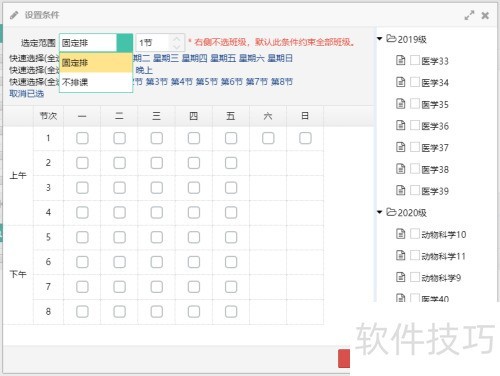Click the document icon beside 动物科学10
The height and width of the screenshot is (376, 500).
pyautogui.click(x=400, y=234)
